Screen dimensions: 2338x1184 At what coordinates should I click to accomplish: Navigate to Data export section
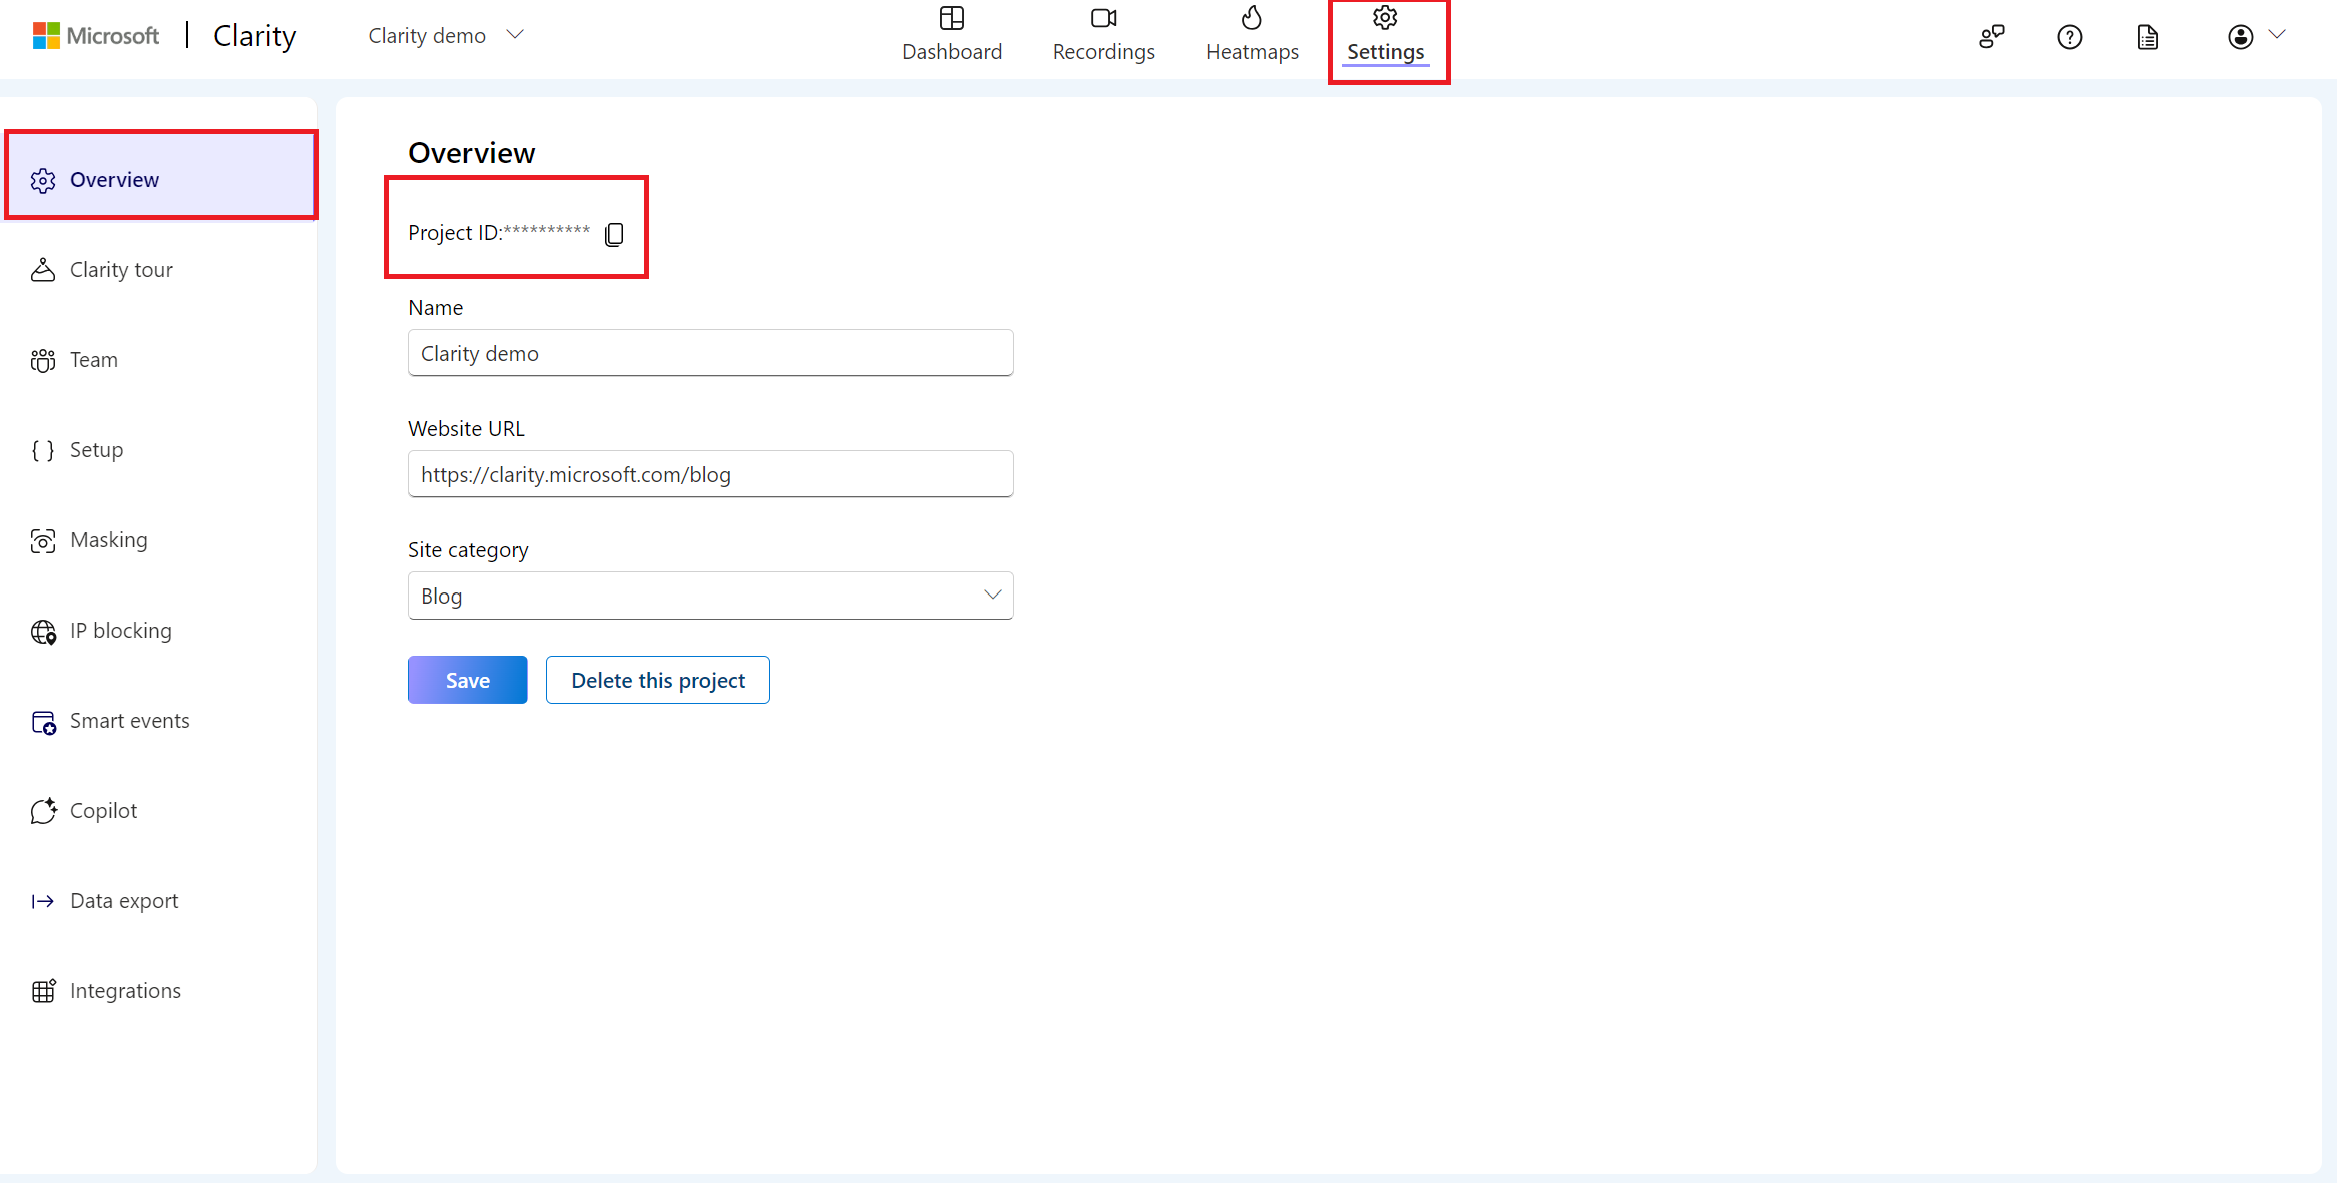point(124,900)
